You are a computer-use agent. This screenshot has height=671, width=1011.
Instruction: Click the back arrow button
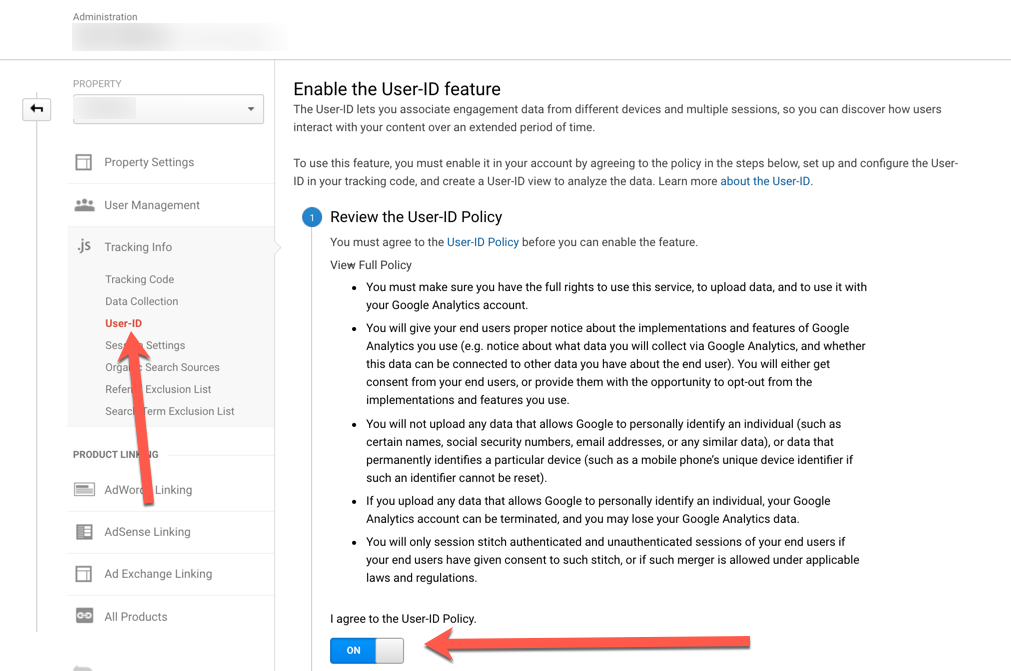pos(37,109)
